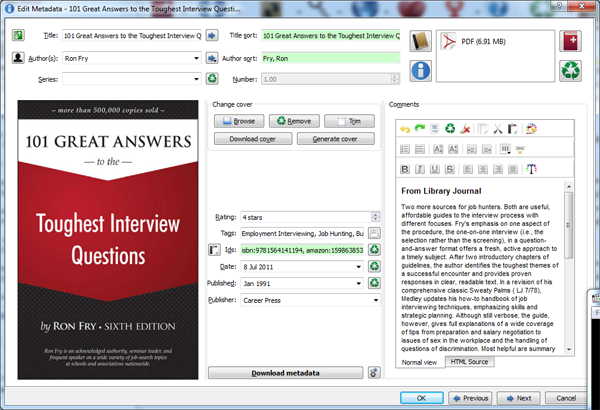Clear the Series field with recycle icon
The height and width of the screenshot is (410, 600).
pyautogui.click(x=212, y=79)
